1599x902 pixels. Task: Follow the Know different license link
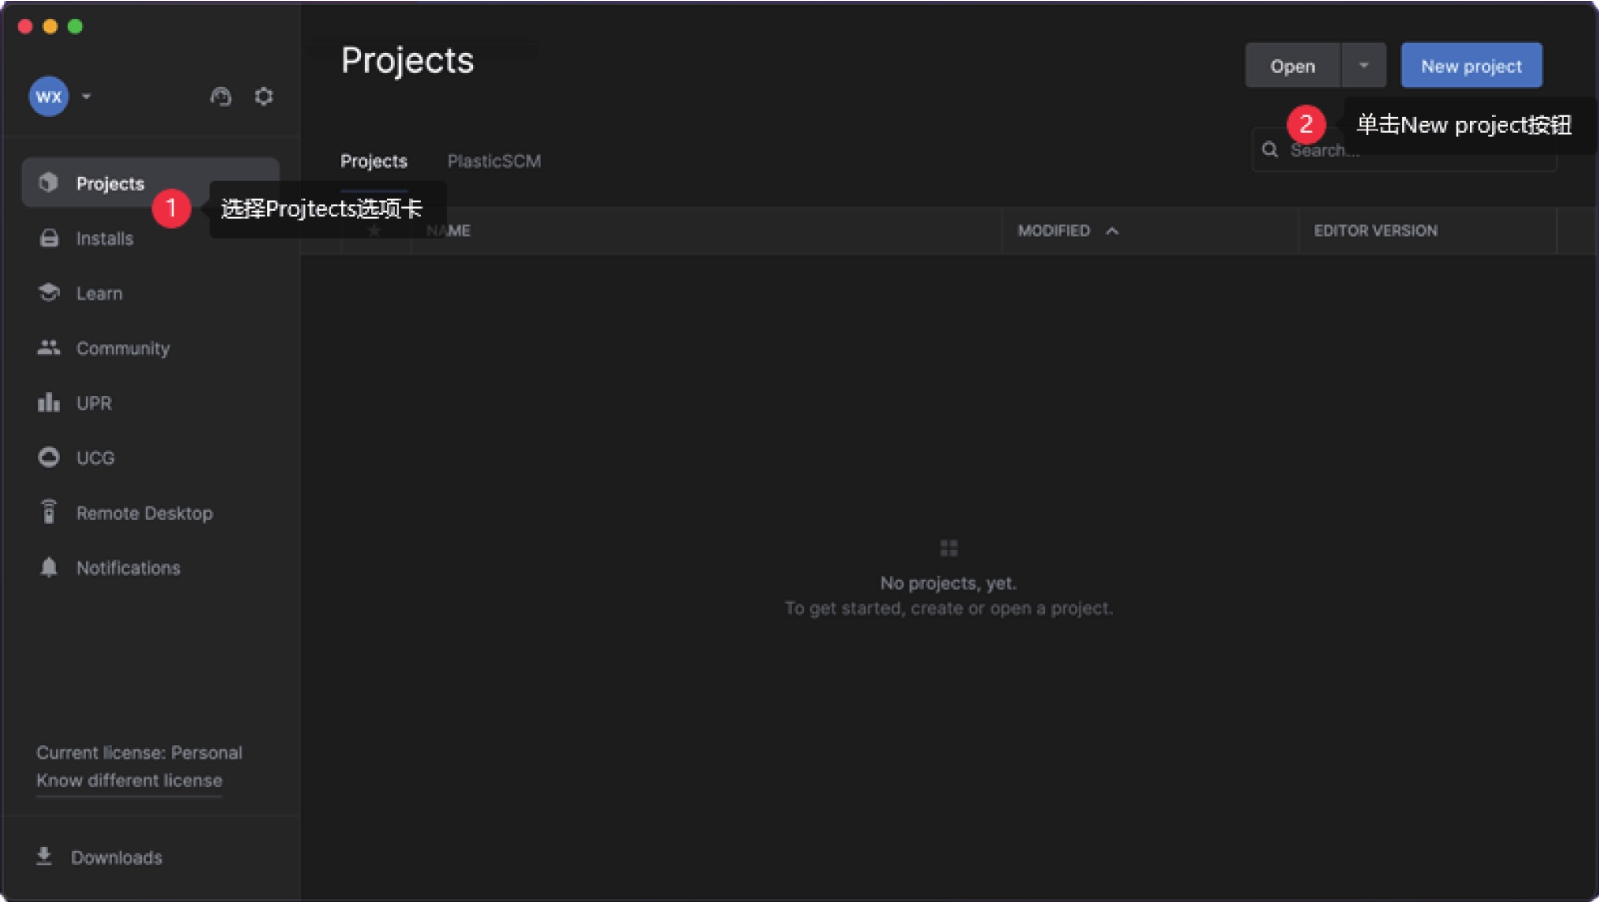[129, 780]
